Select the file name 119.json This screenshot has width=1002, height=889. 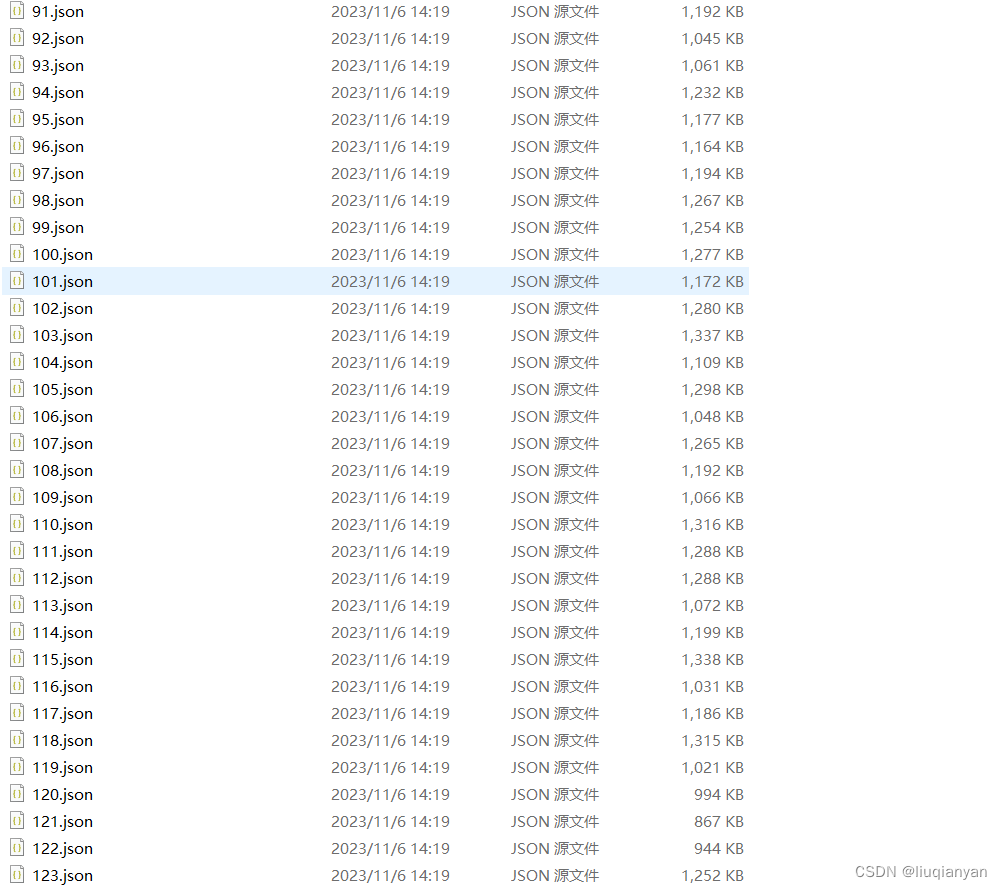click(63, 768)
